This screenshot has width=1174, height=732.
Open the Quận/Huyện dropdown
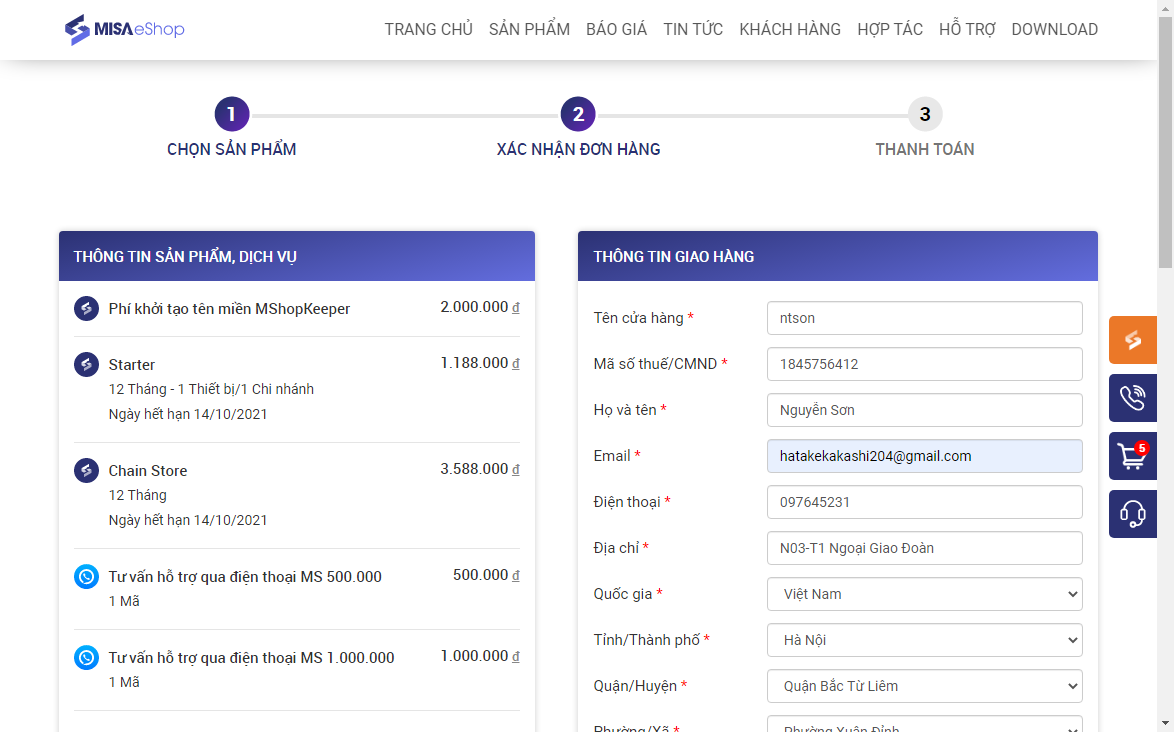[925, 686]
